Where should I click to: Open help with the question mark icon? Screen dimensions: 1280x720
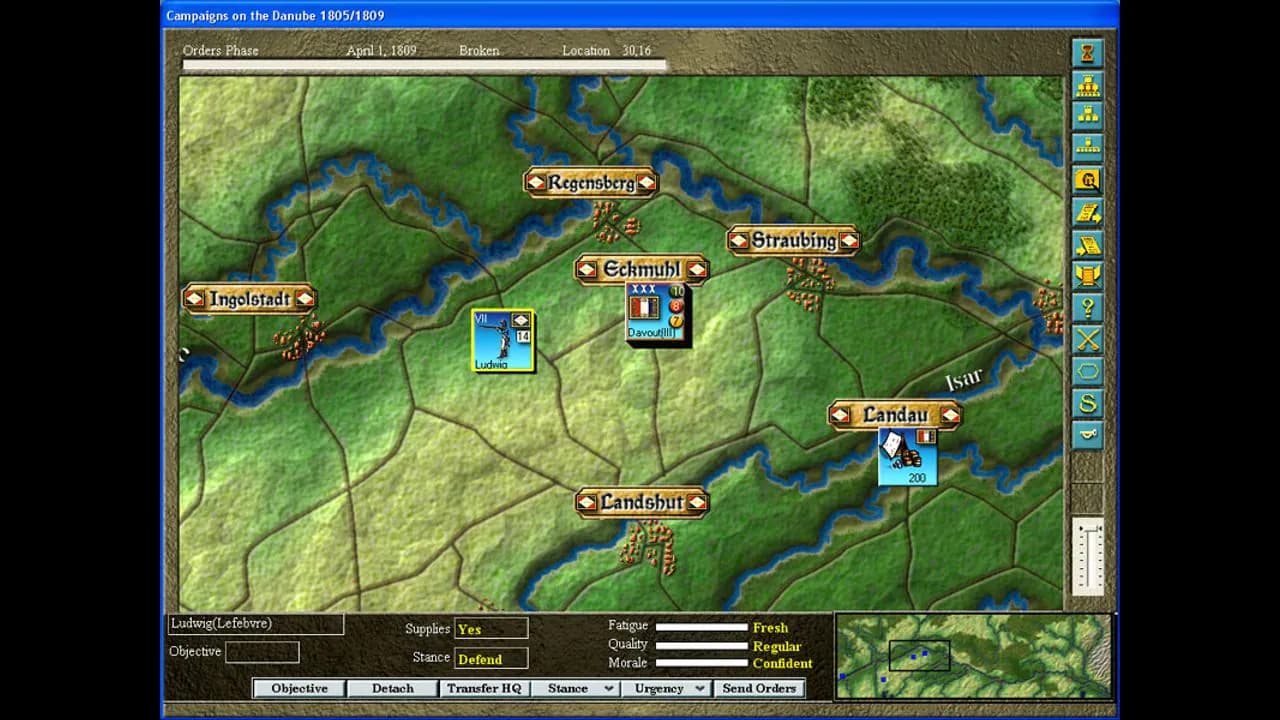tap(1087, 307)
